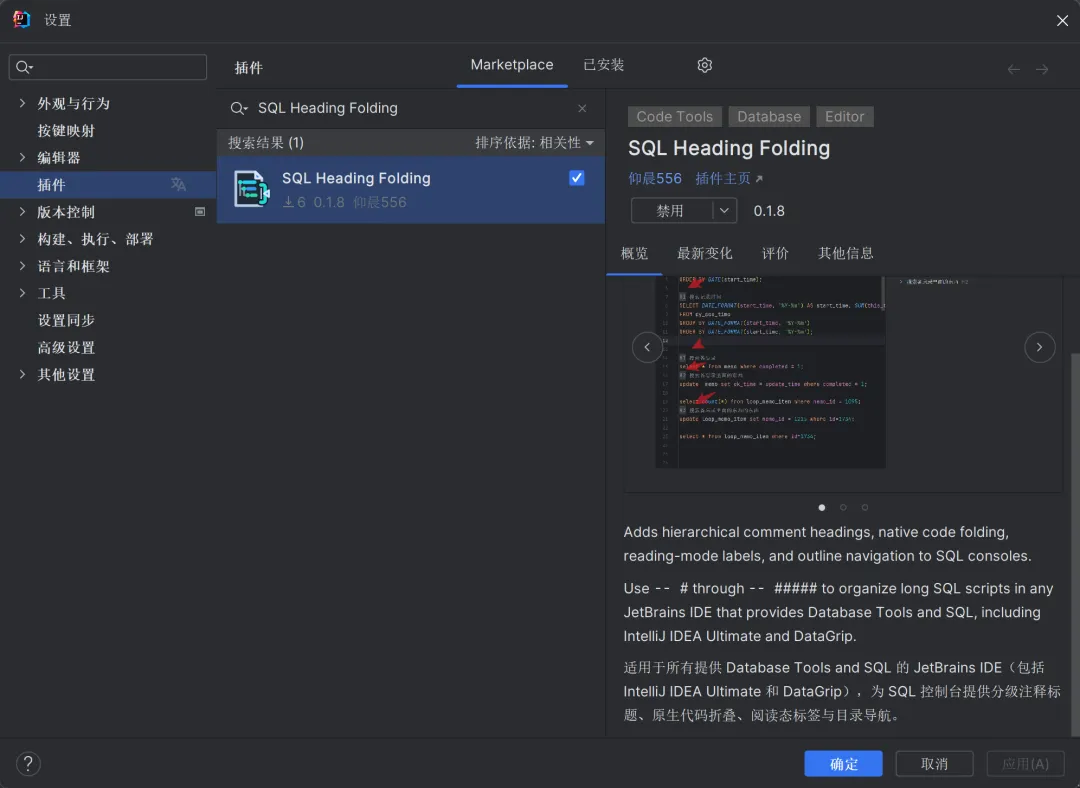The width and height of the screenshot is (1080, 788).
Task: Click the Editor tag
Action: [844, 116]
